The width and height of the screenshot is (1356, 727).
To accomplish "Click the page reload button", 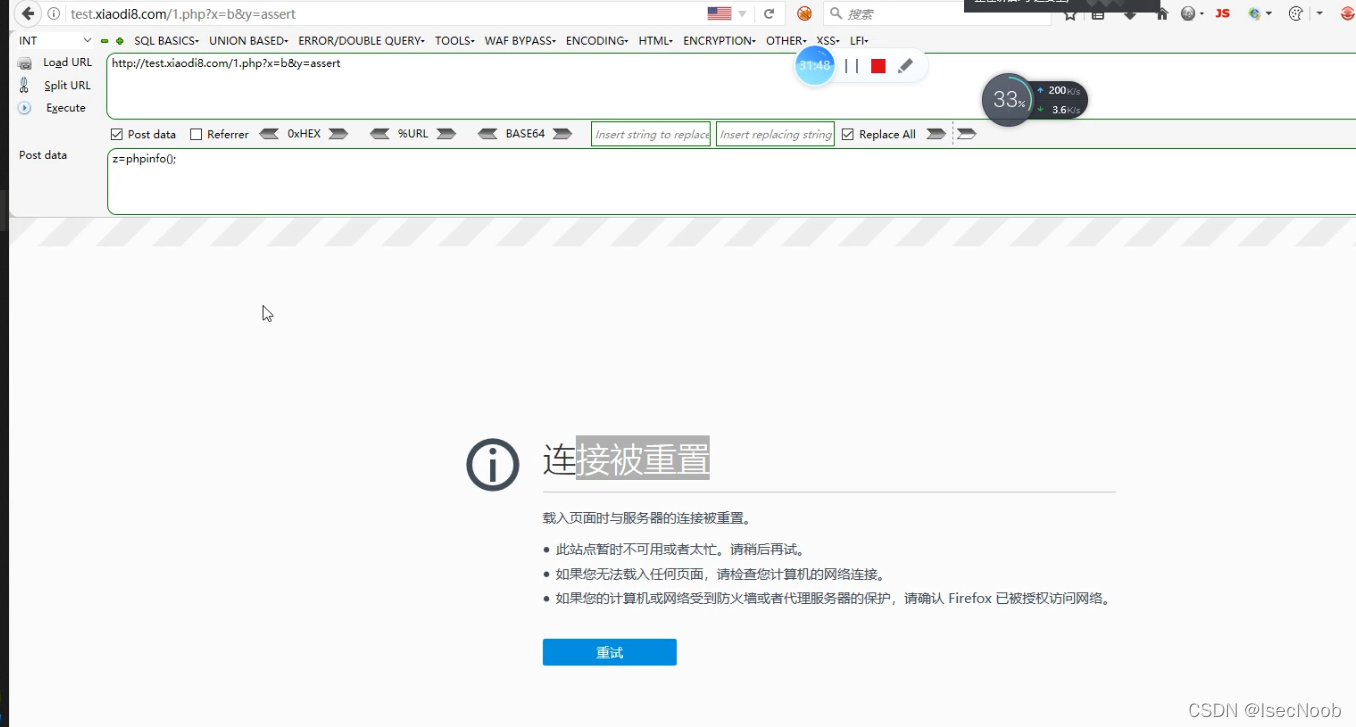I will click(x=768, y=15).
